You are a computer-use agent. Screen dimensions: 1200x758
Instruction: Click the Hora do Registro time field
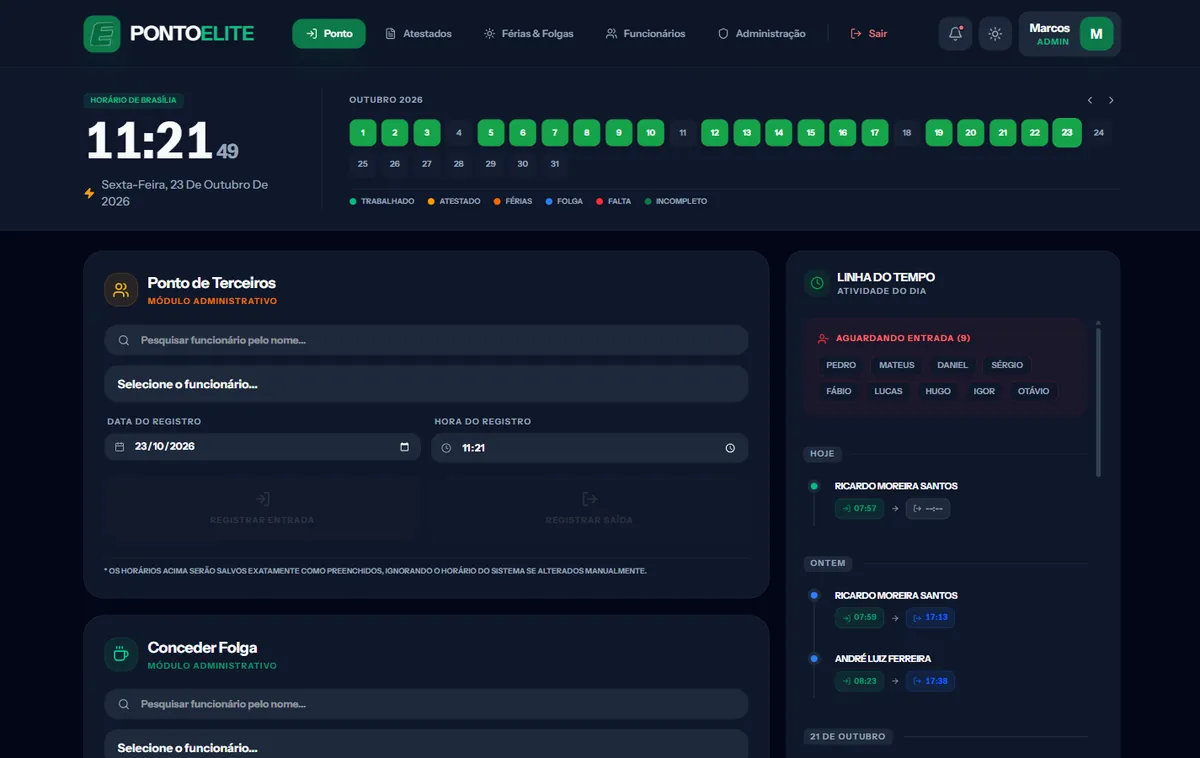click(589, 448)
